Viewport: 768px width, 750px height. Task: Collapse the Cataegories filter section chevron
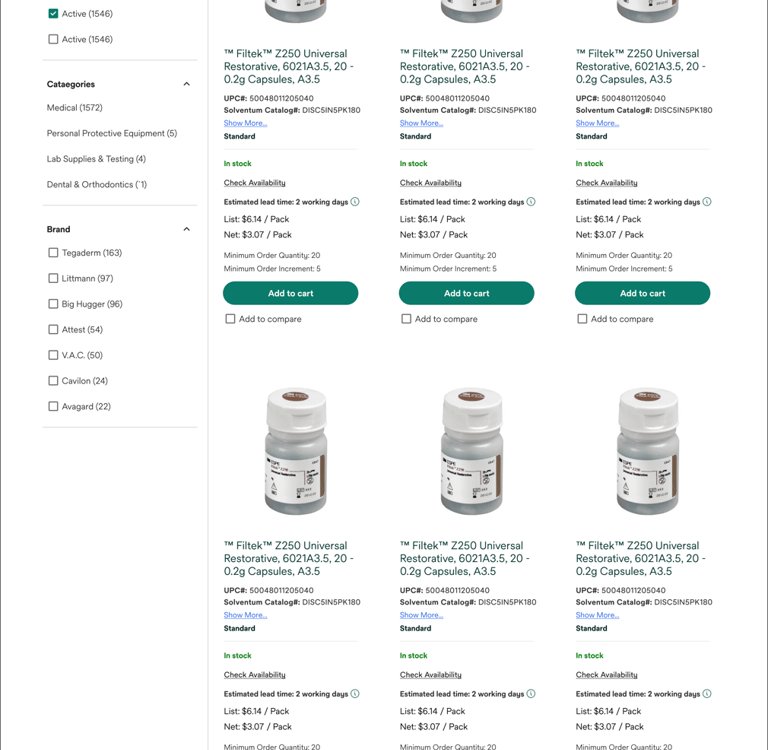187,84
